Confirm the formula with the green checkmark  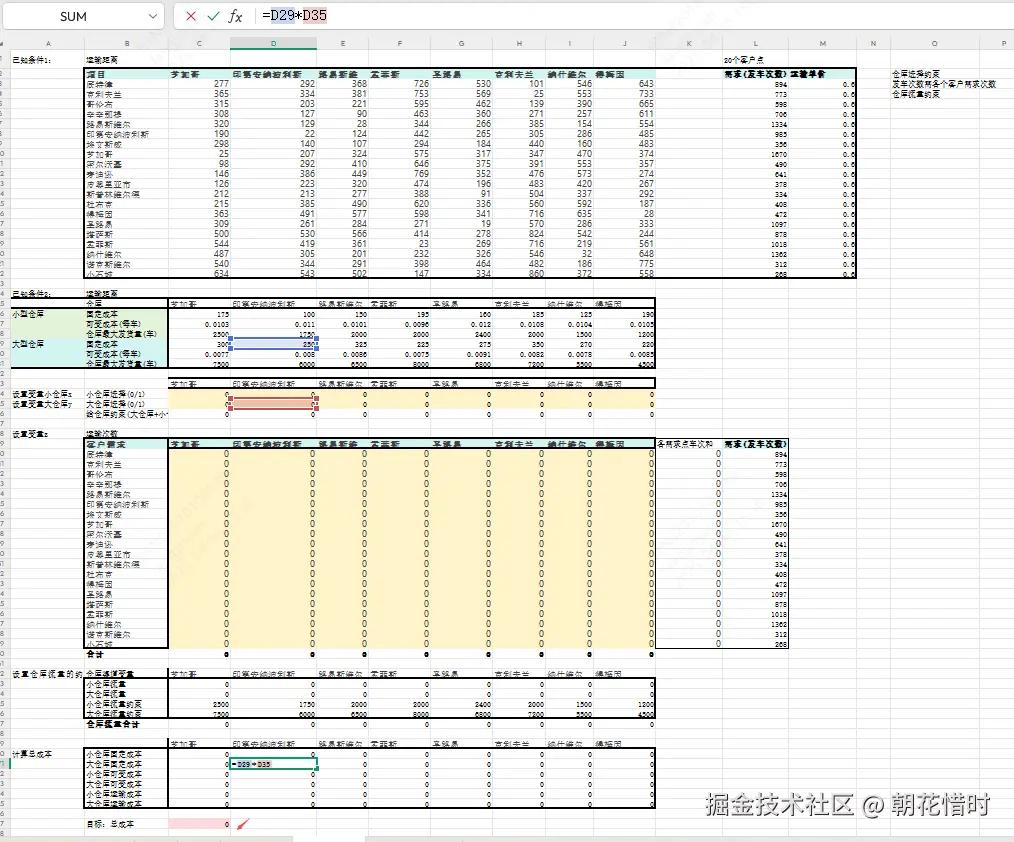[213, 16]
